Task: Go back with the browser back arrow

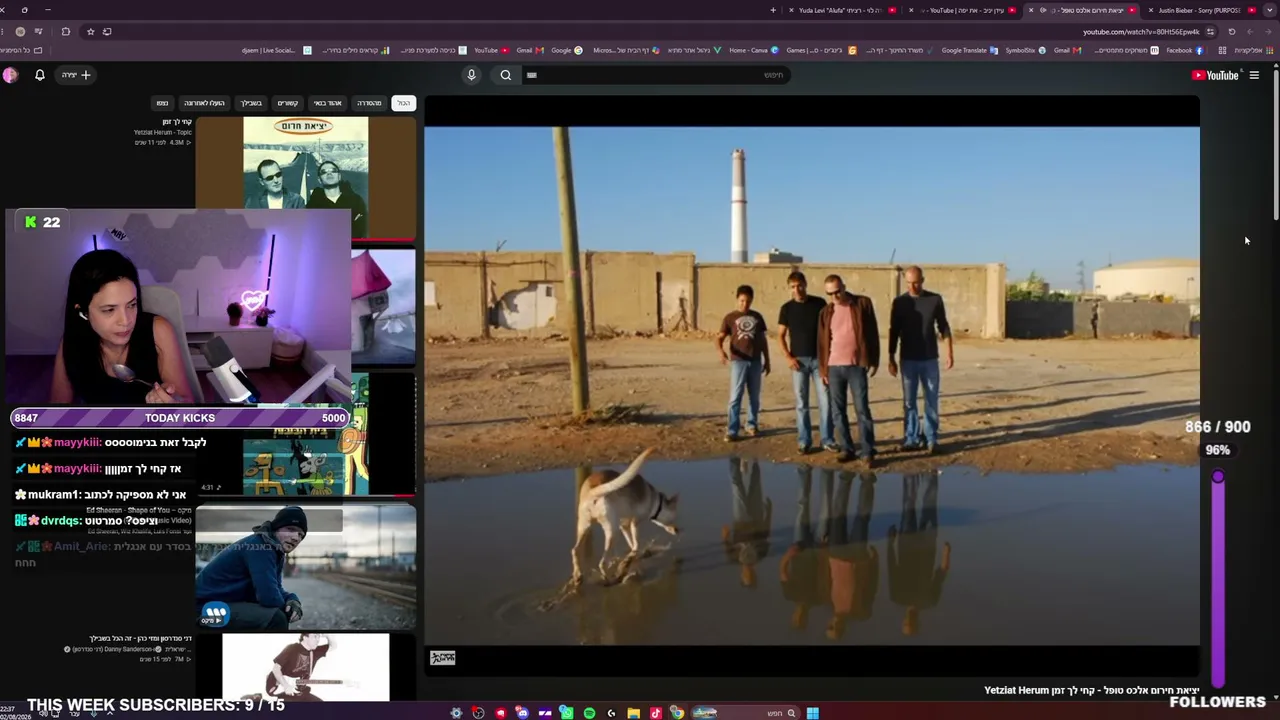Action: click(x=1268, y=32)
